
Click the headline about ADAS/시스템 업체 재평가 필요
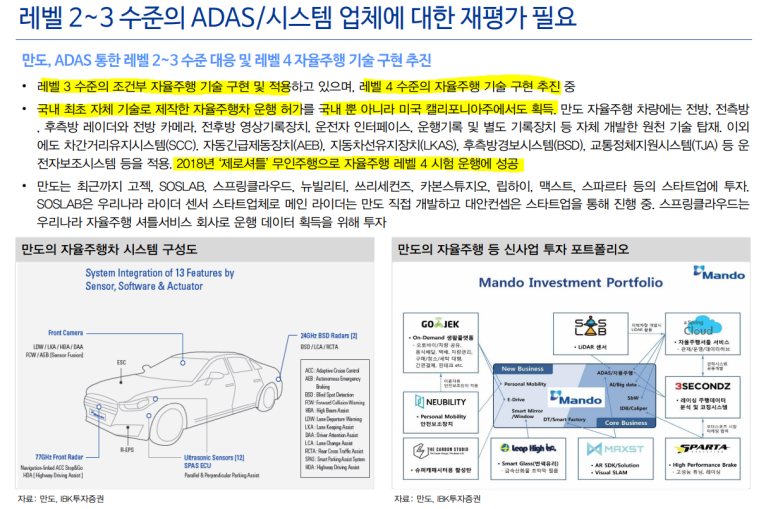297,18
